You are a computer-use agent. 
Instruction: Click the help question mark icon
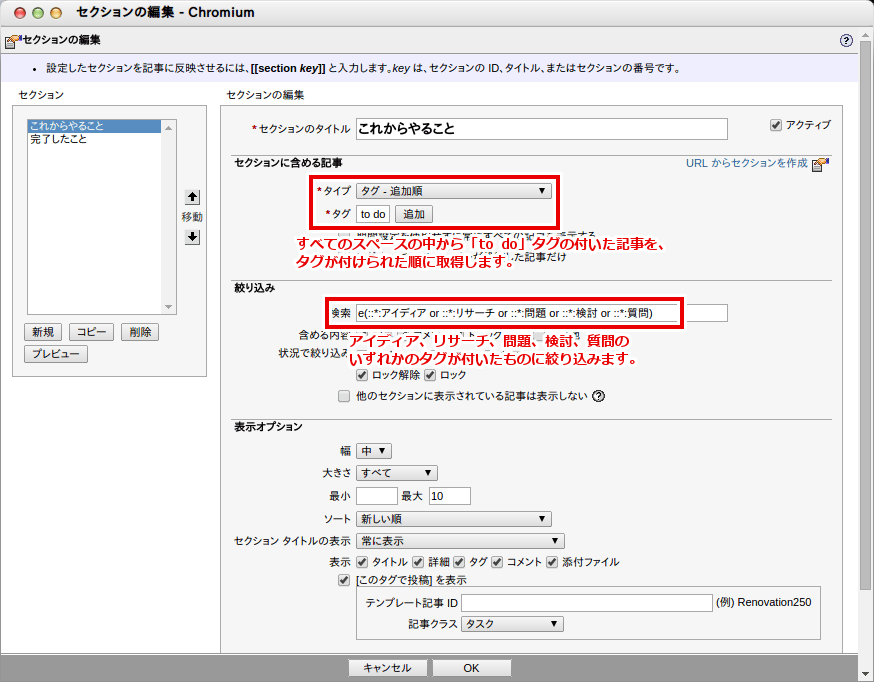(x=847, y=41)
